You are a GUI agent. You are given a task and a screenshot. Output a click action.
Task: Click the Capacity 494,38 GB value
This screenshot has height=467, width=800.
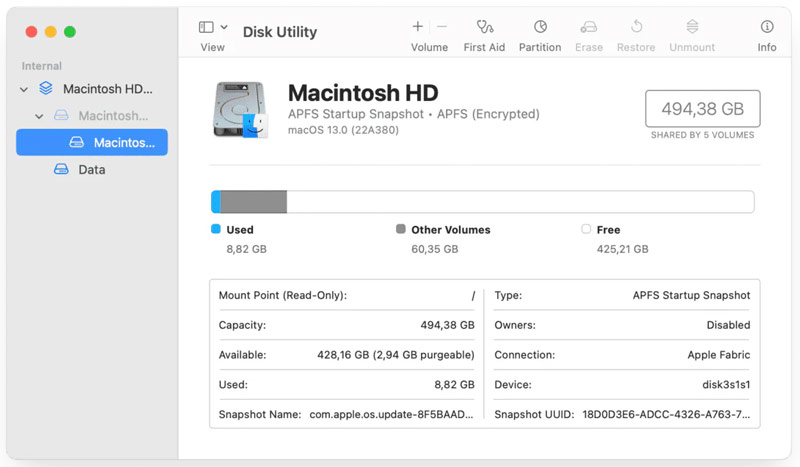(447, 325)
